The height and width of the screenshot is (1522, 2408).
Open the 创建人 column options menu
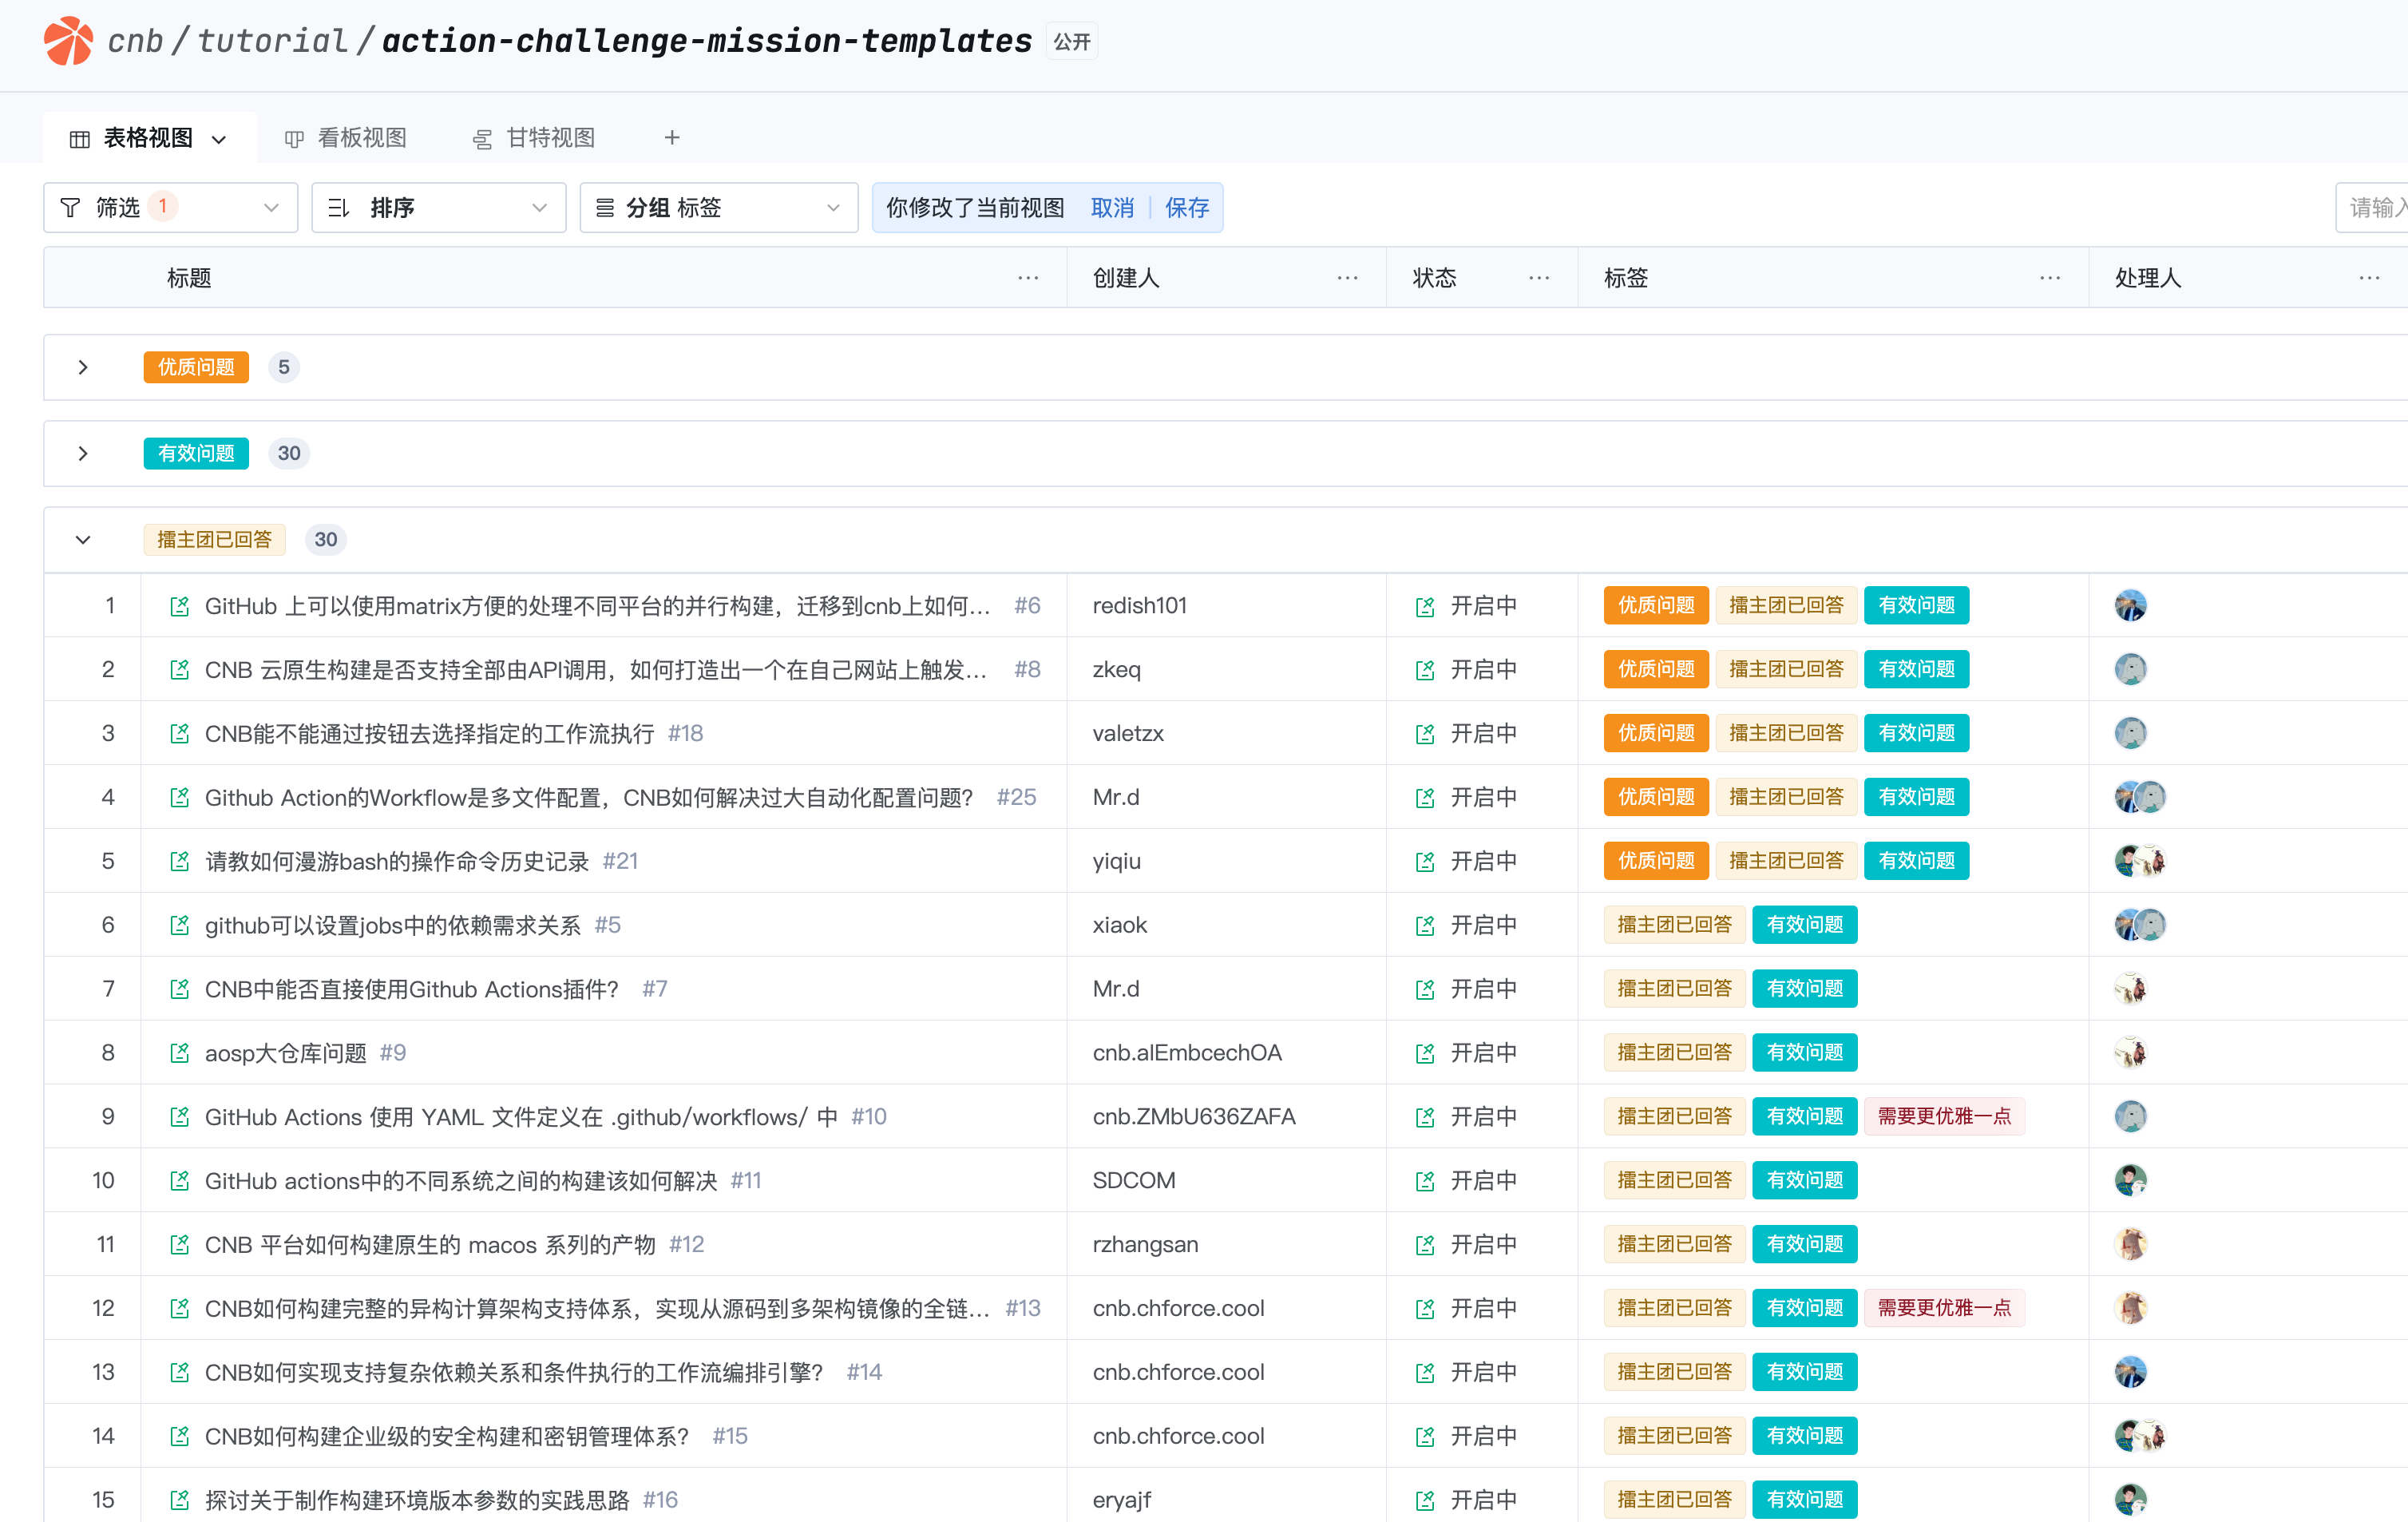click(x=1347, y=278)
